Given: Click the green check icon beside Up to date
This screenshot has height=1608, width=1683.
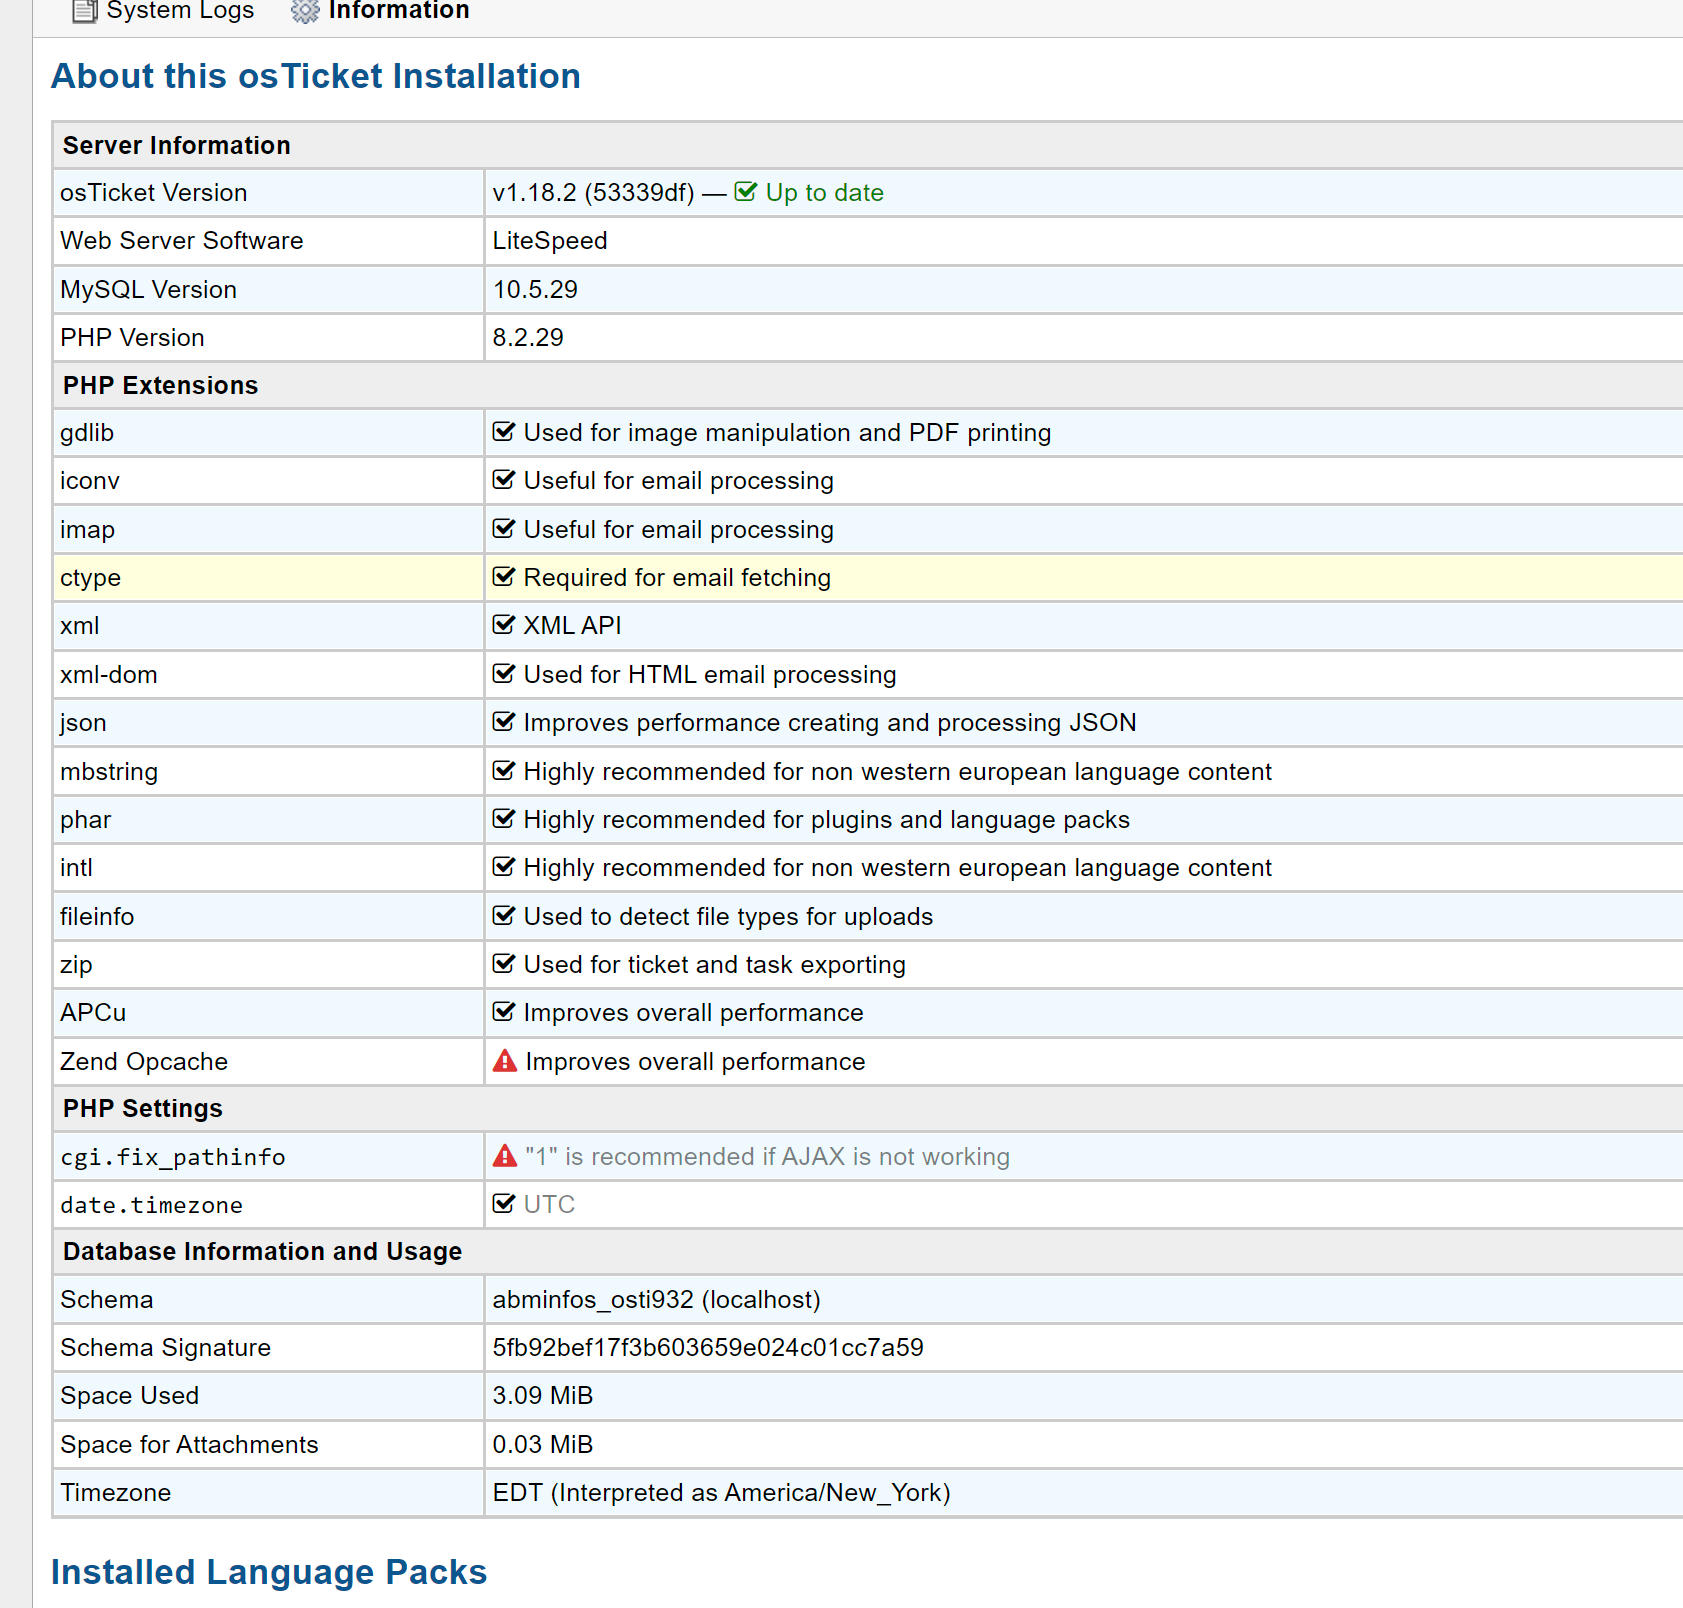Looking at the screenshot, I should click(746, 192).
